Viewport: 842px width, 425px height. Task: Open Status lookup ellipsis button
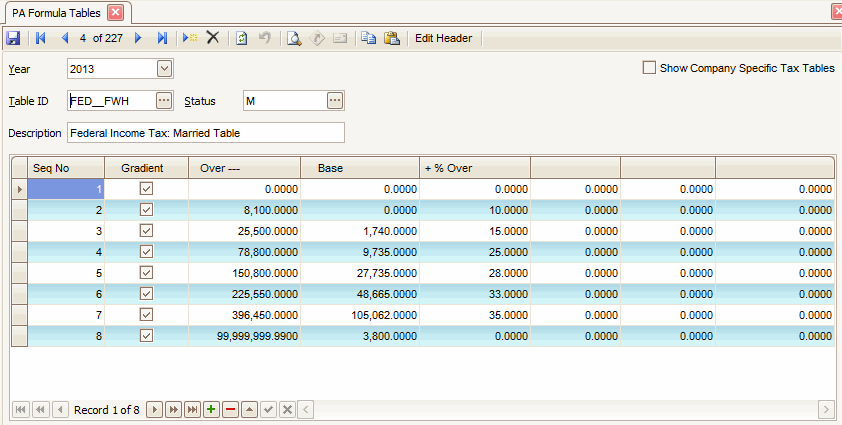[335, 101]
